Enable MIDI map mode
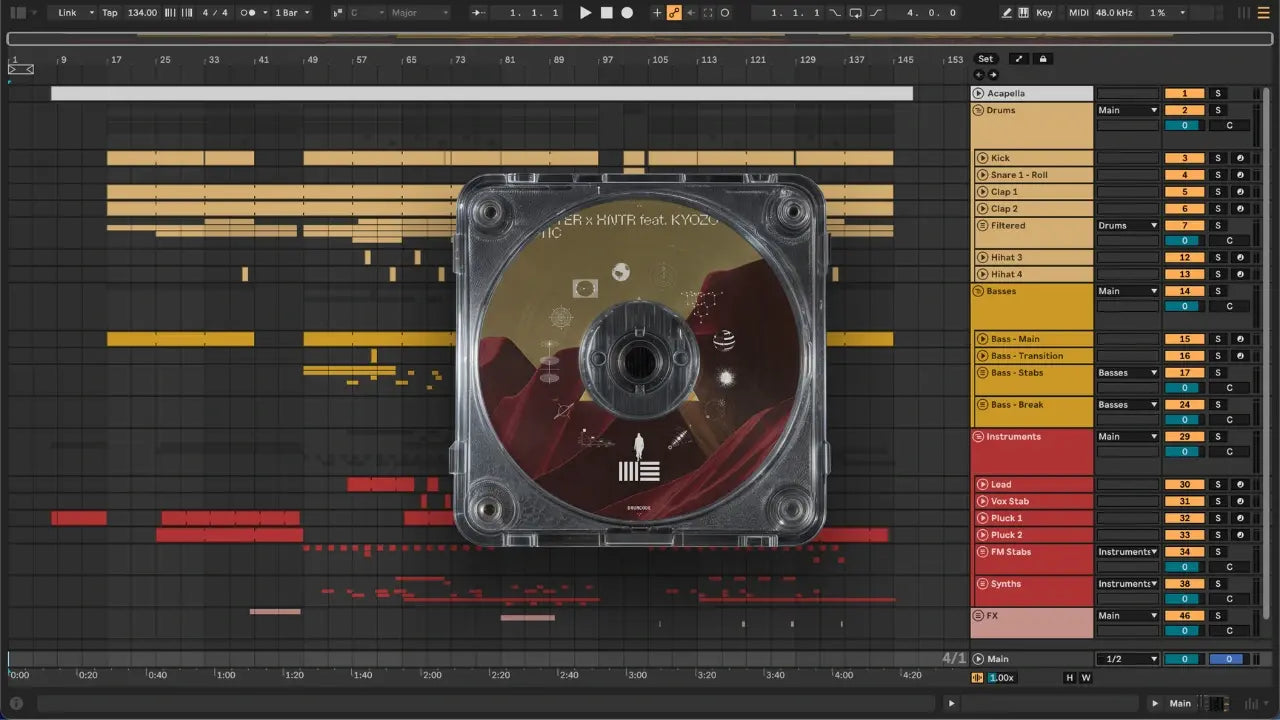This screenshot has width=1280, height=720. (x=1078, y=13)
